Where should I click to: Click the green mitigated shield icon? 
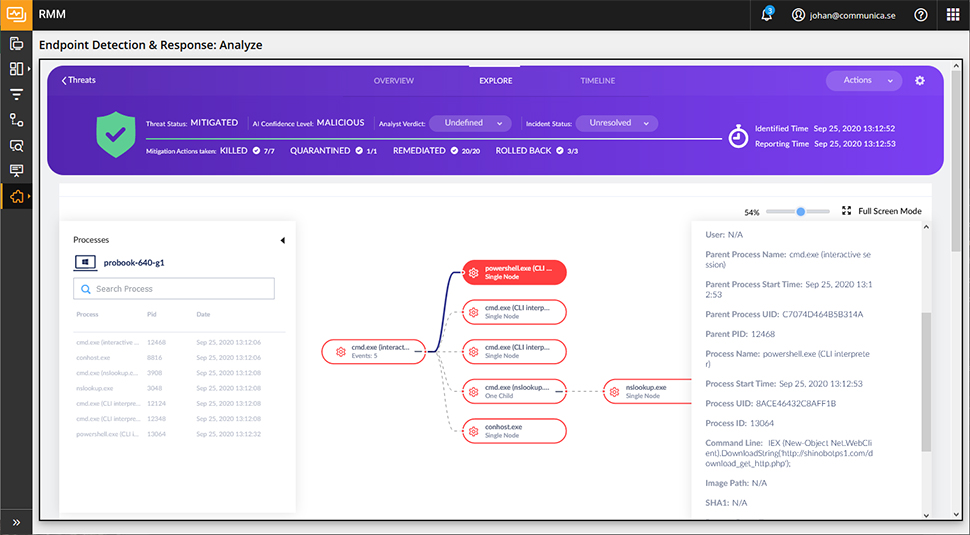point(116,134)
